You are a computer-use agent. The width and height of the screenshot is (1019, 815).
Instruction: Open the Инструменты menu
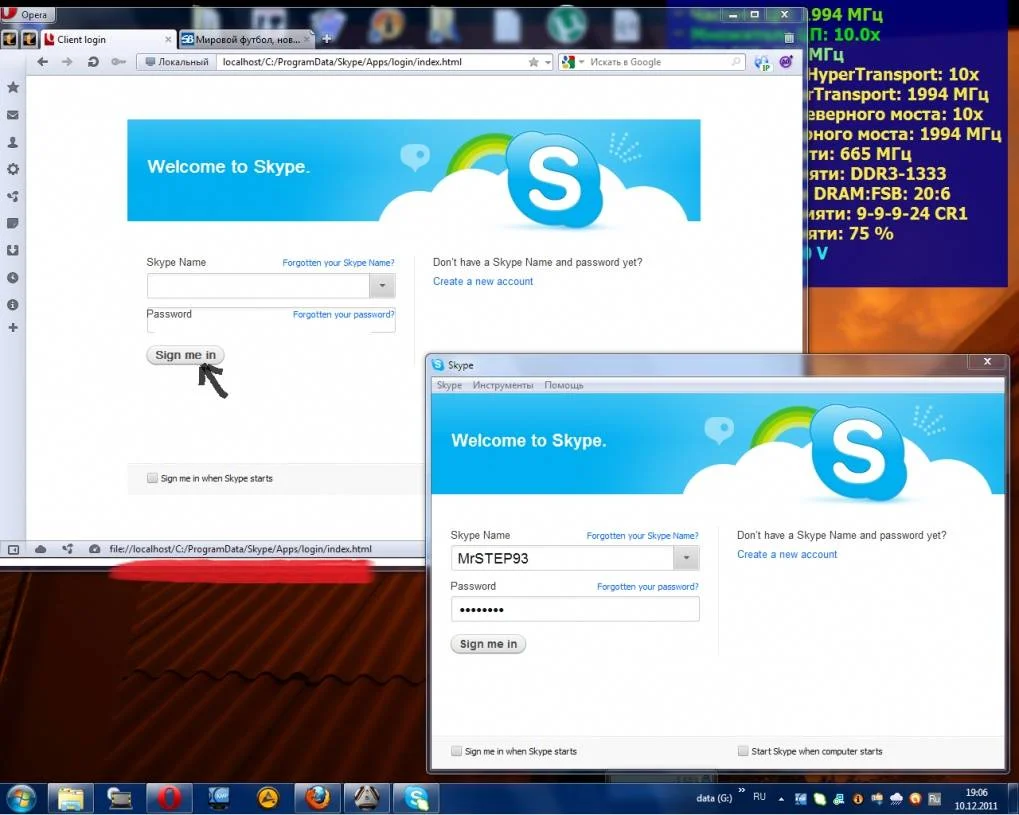coord(503,385)
